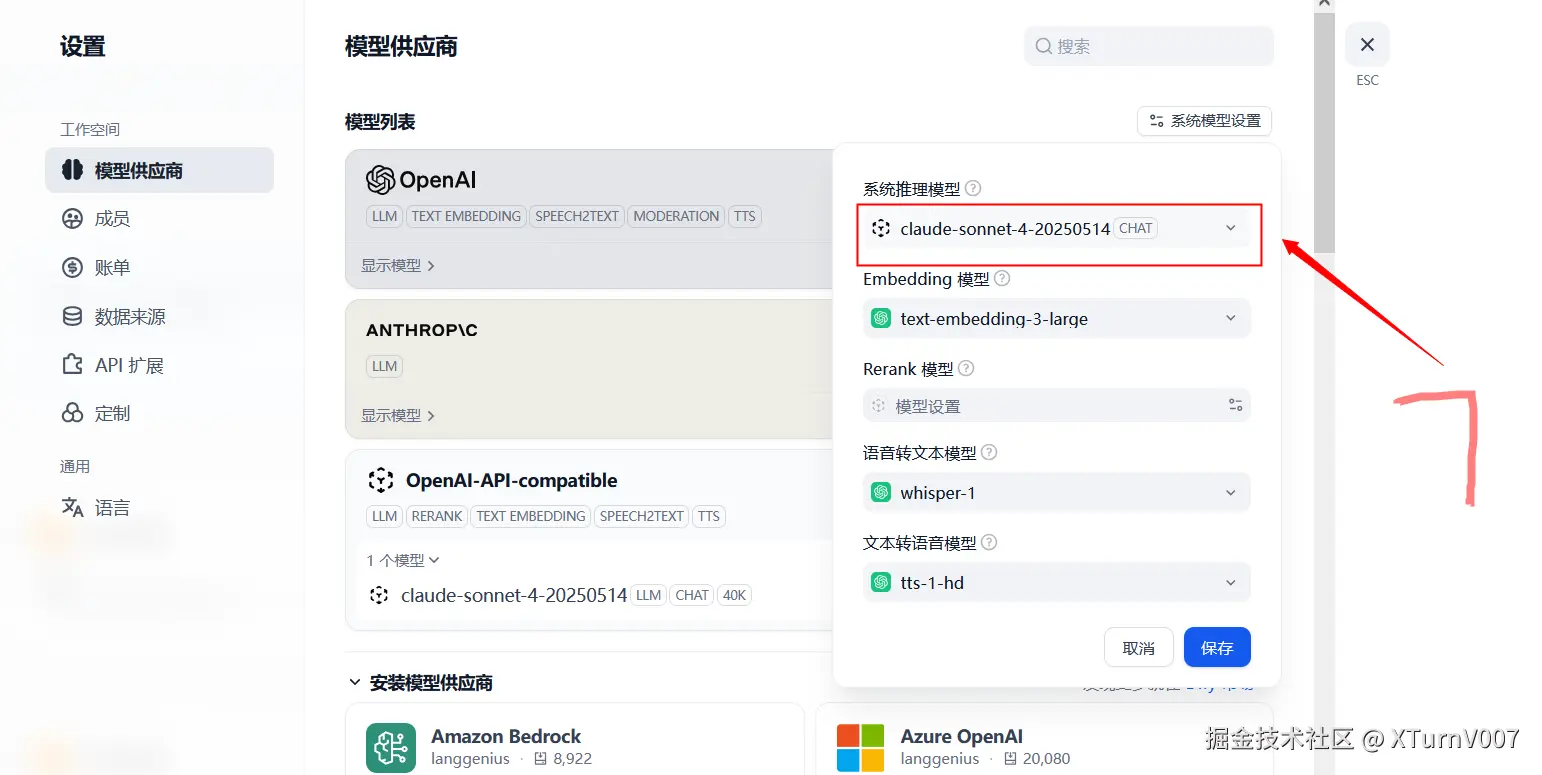Image resolution: width=1542 pixels, height=775 pixels.
Task: Click the 8,922 install count for Amazon Bedrock
Action: click(563, 759)
